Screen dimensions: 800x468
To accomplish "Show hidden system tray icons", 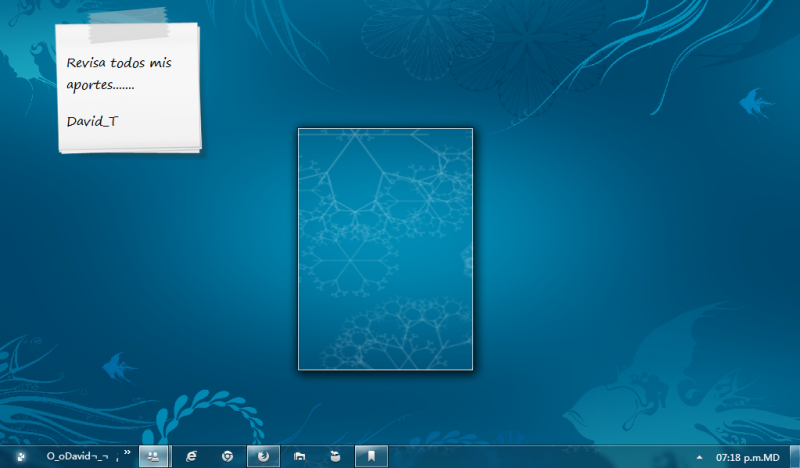I will click(699, 456).
